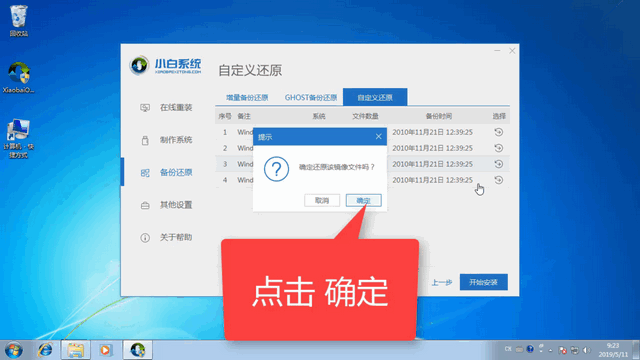Click row number 1 in the table
This screenshot has width=640, height=360.
(x=225, y=132)
